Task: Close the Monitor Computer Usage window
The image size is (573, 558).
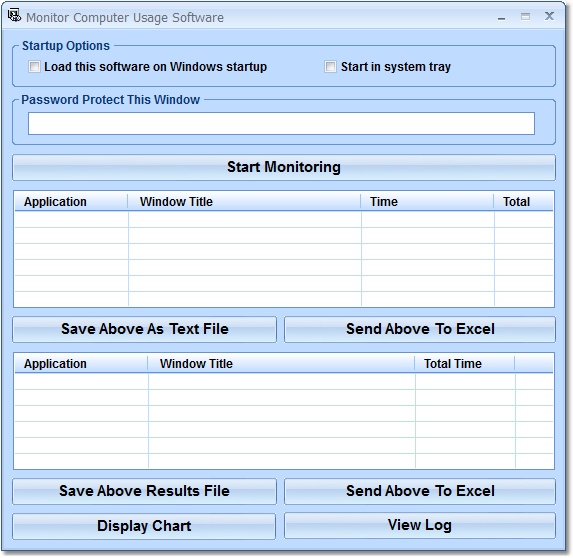Action: click(x=549, y=16)
